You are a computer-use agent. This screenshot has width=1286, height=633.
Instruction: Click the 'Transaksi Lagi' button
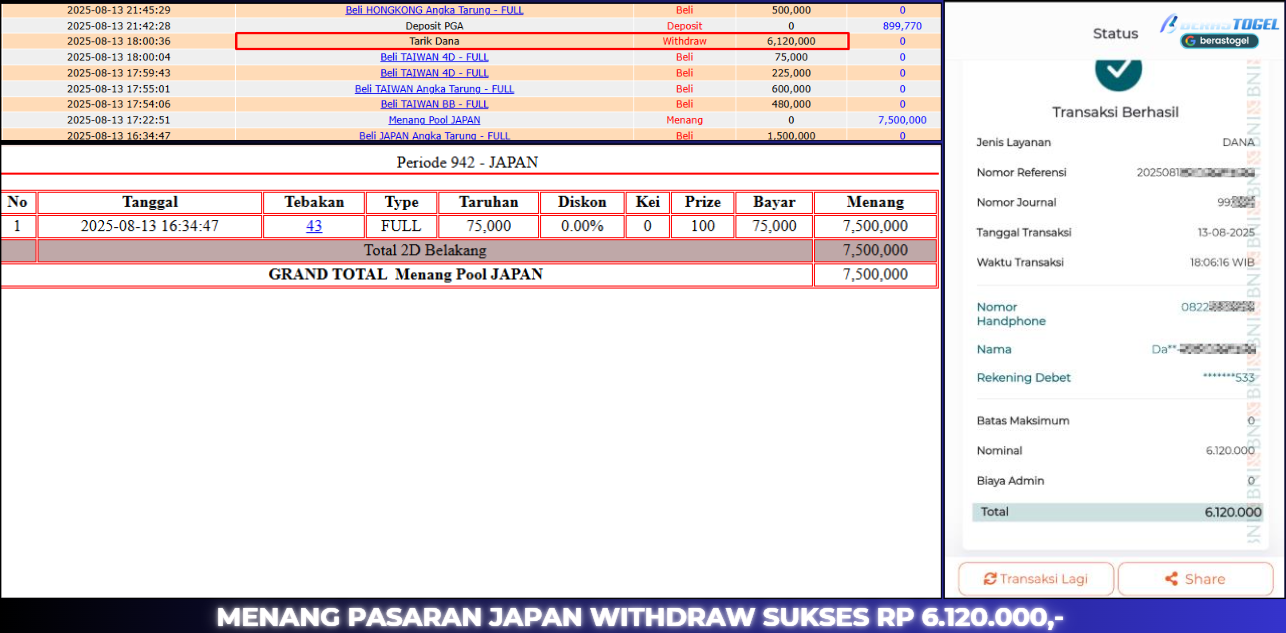(1036, 578)
